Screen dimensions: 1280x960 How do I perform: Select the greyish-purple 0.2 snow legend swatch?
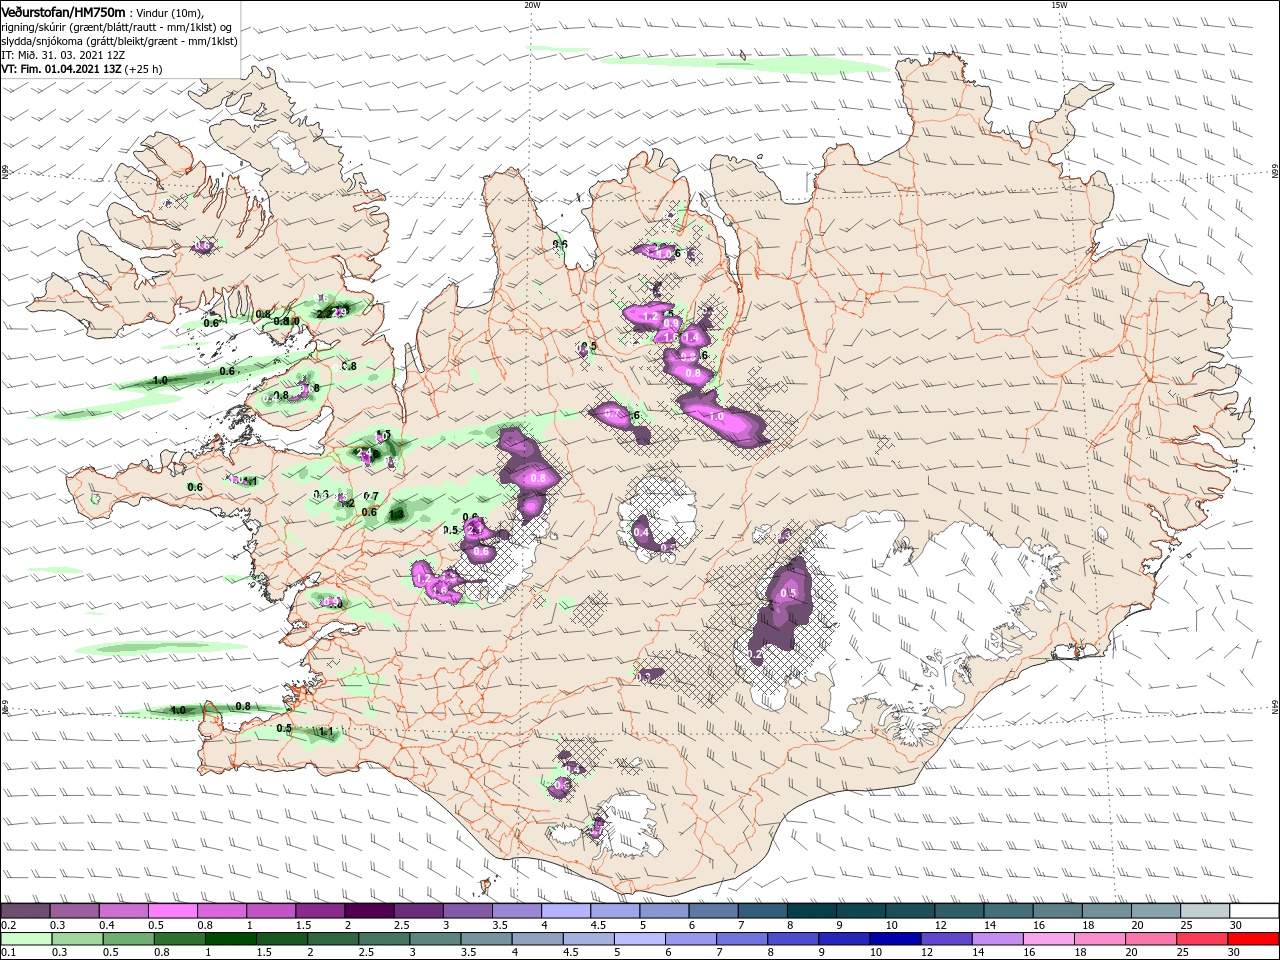[25, 911]
